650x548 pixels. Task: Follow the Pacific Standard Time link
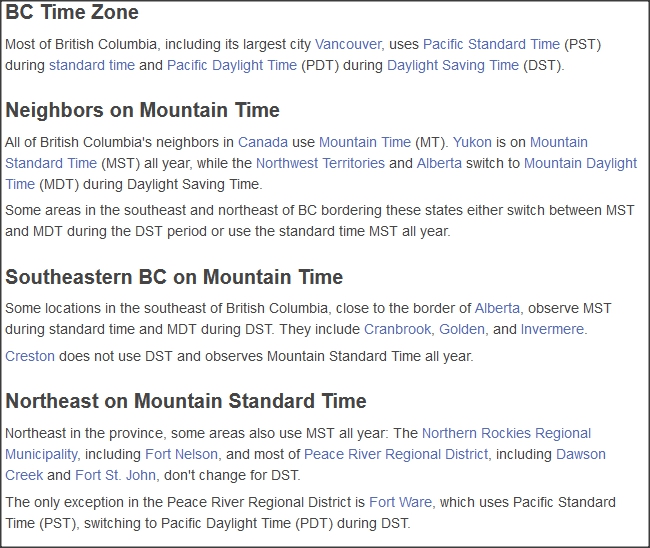tap(491, 44)
